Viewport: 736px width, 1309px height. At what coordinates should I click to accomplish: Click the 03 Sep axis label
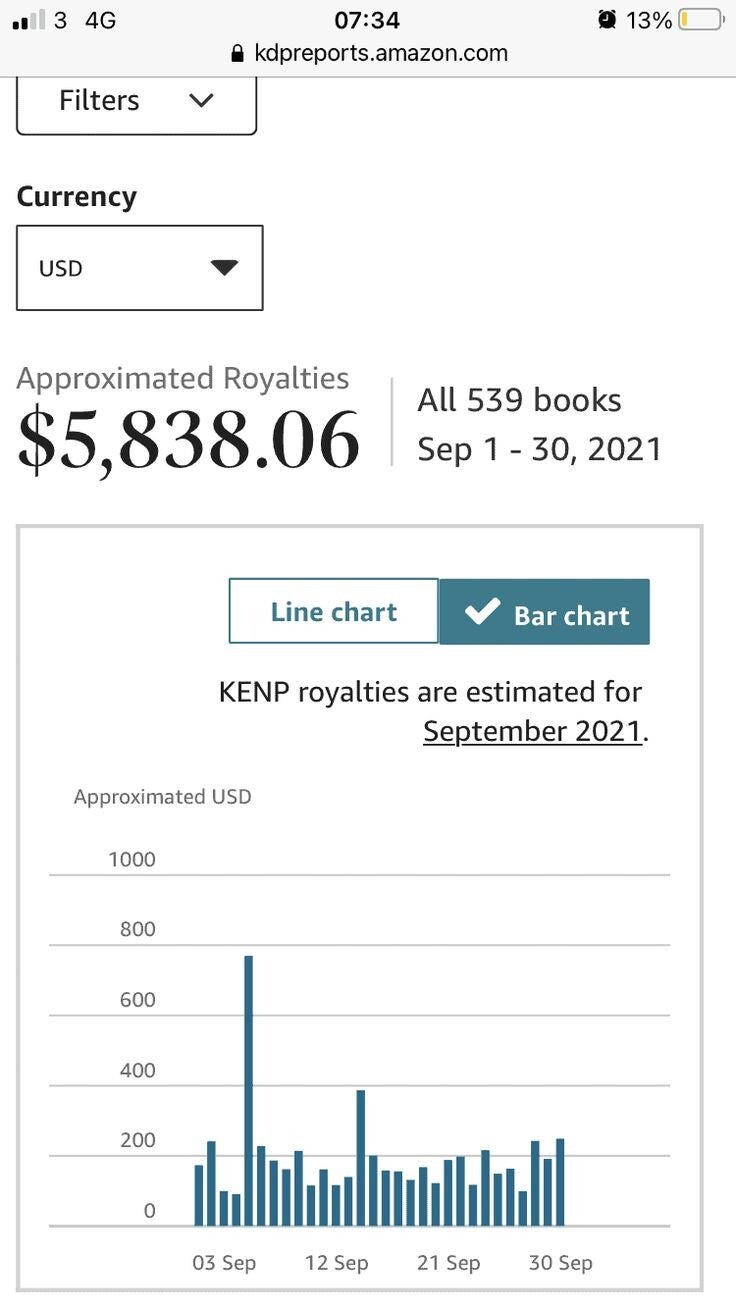click(224, 1263)
